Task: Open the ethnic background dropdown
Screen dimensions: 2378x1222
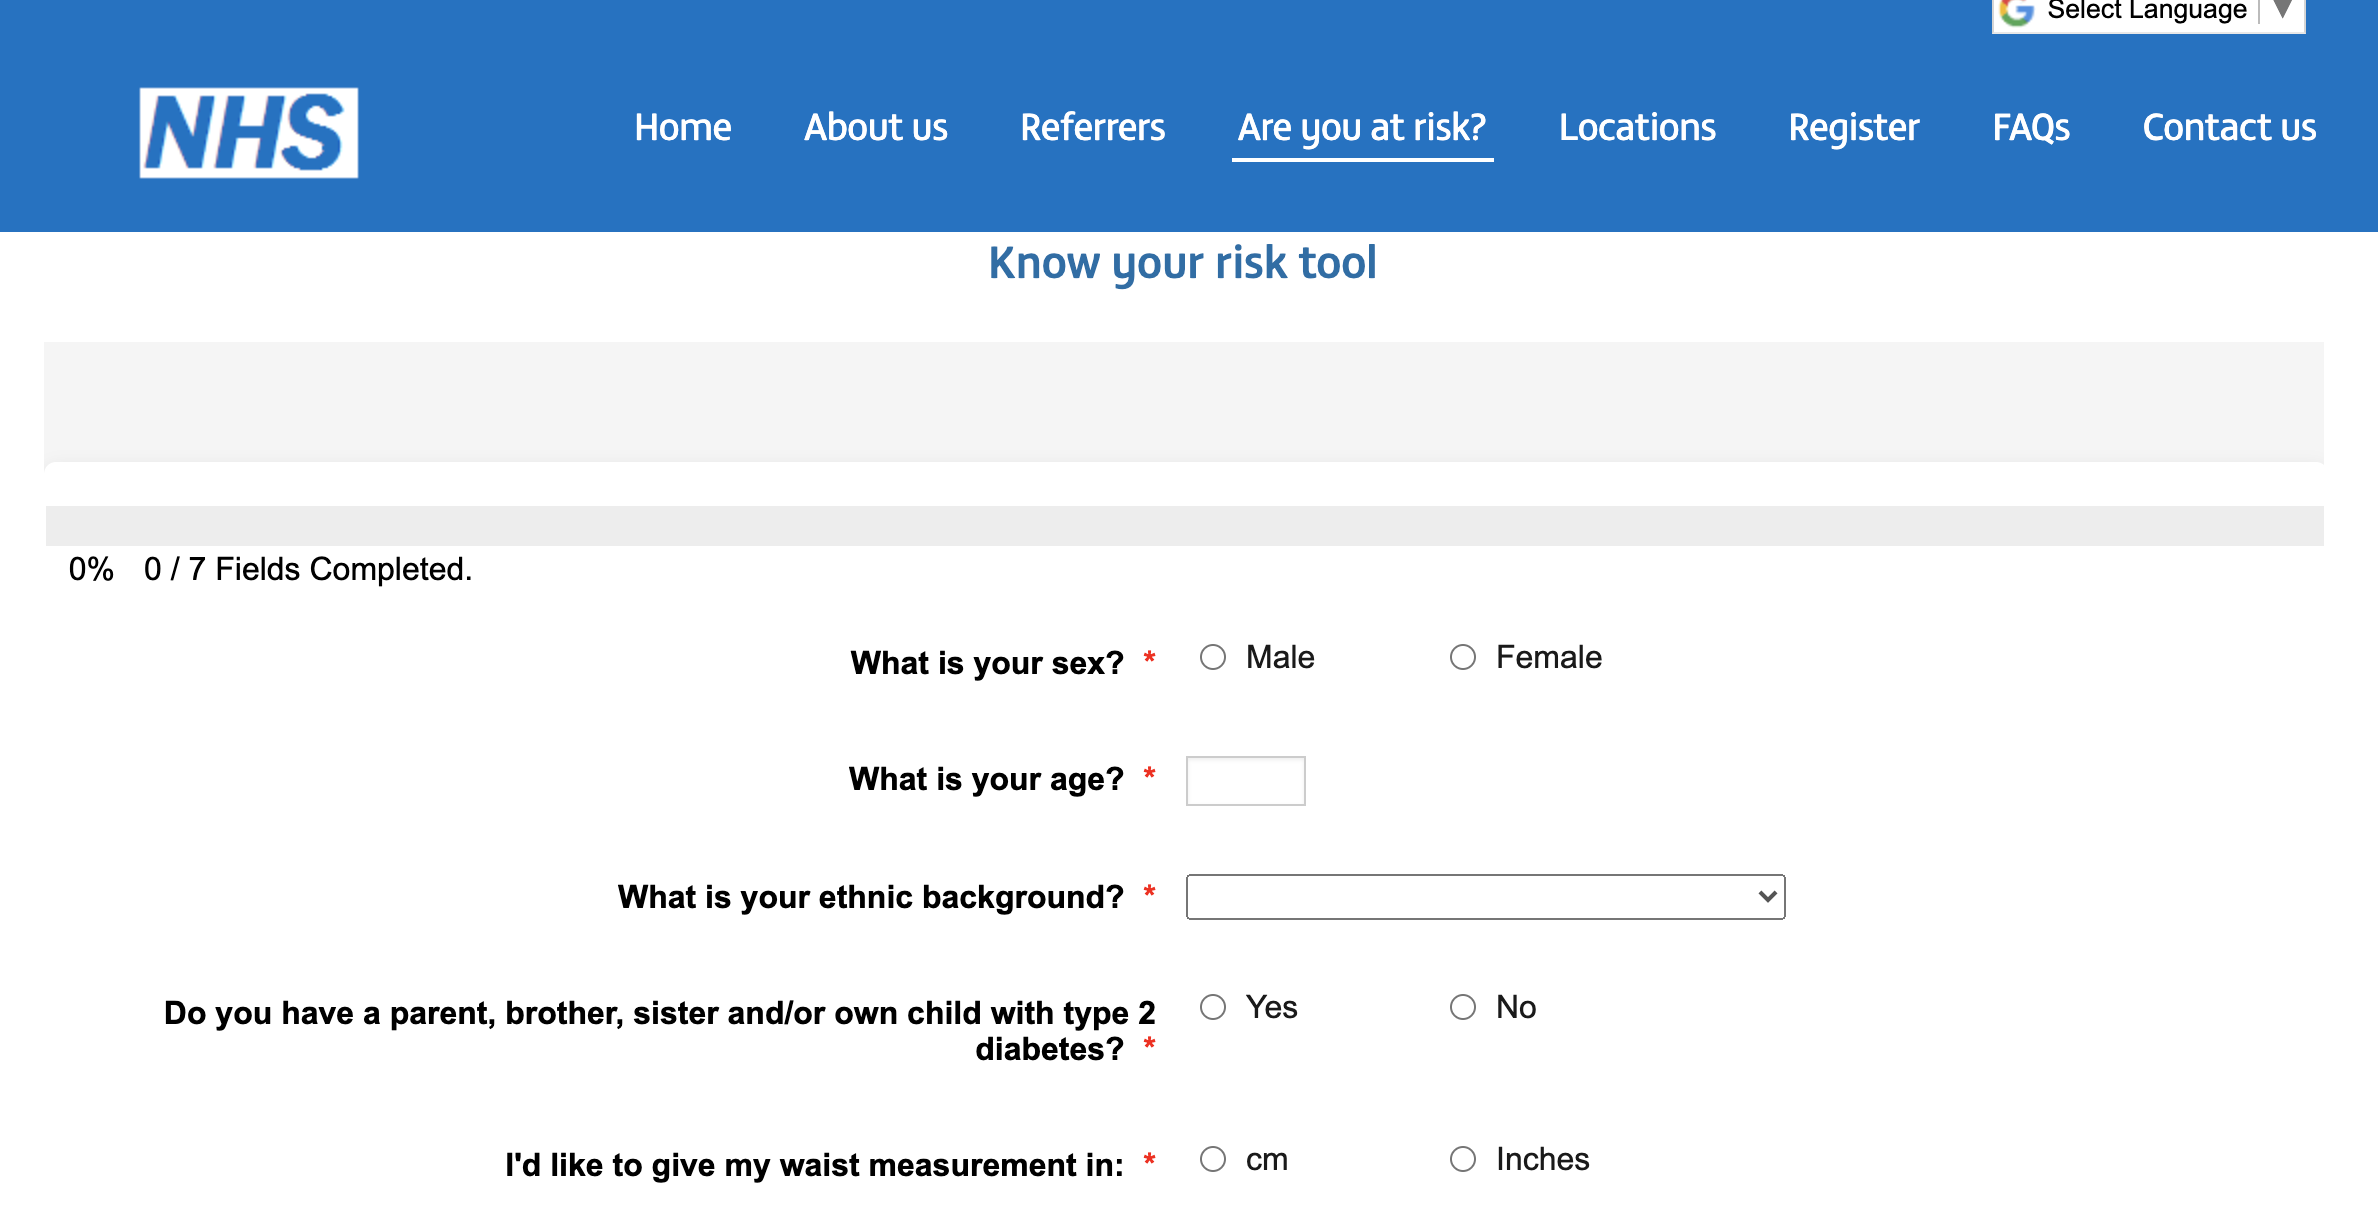Action: pyautogui.click(x=1484, y=897)
